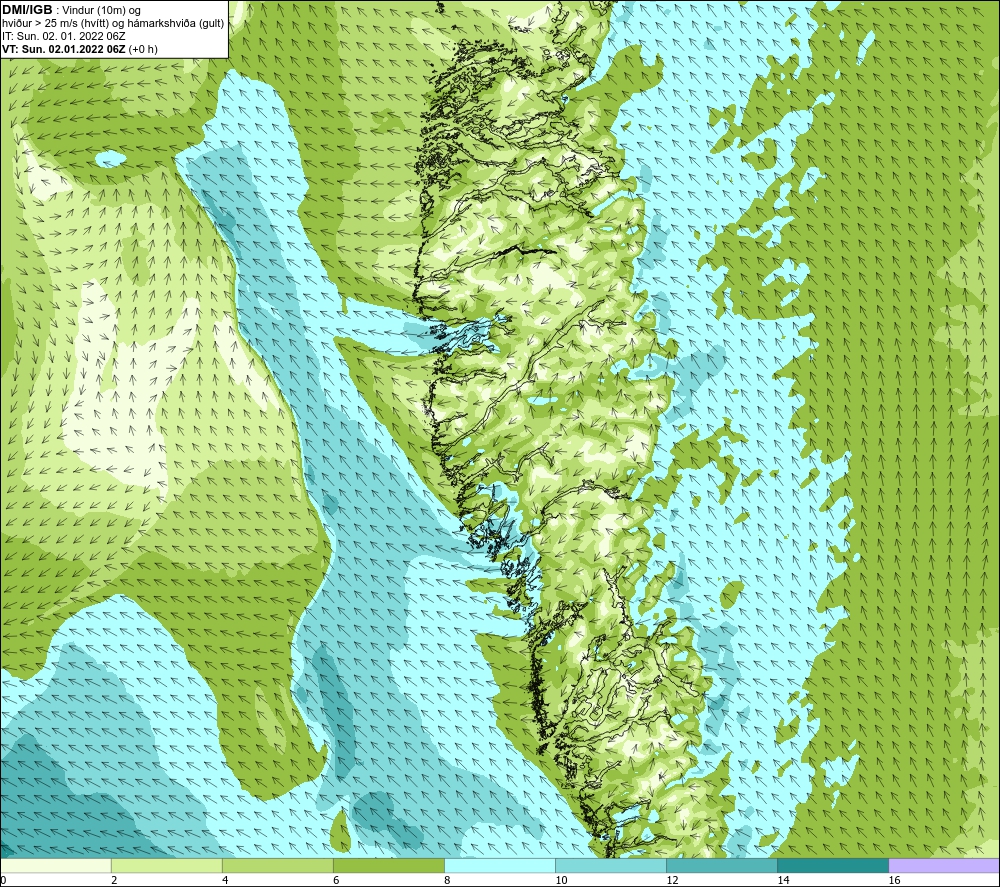Click the legend value '8'
1000x887 pixels.
(447, 880)
